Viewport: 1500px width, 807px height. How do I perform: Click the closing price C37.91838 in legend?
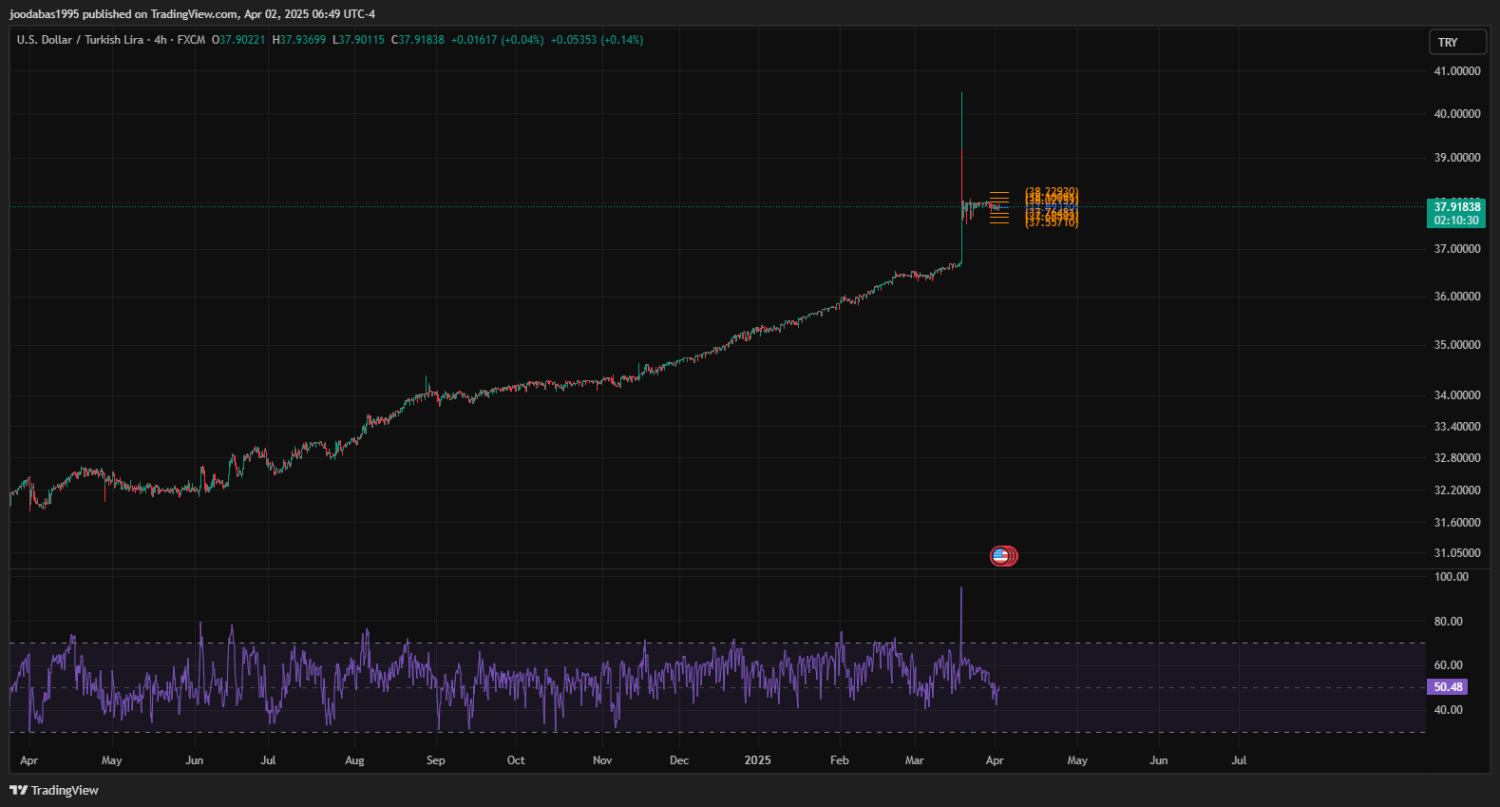tap(417, 40)
